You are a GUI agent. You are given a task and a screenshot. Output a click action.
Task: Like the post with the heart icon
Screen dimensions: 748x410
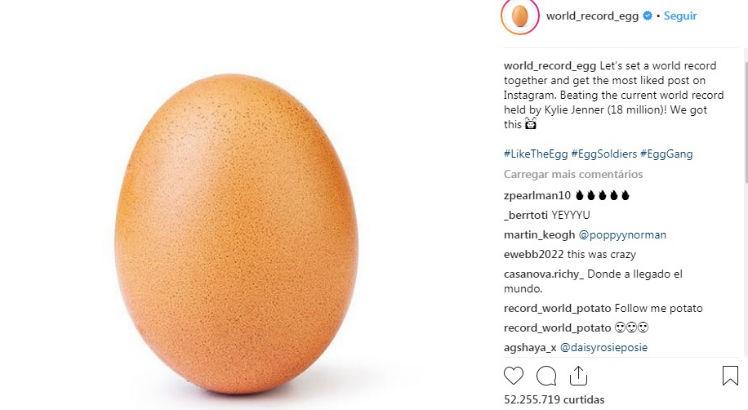point(514,376)
